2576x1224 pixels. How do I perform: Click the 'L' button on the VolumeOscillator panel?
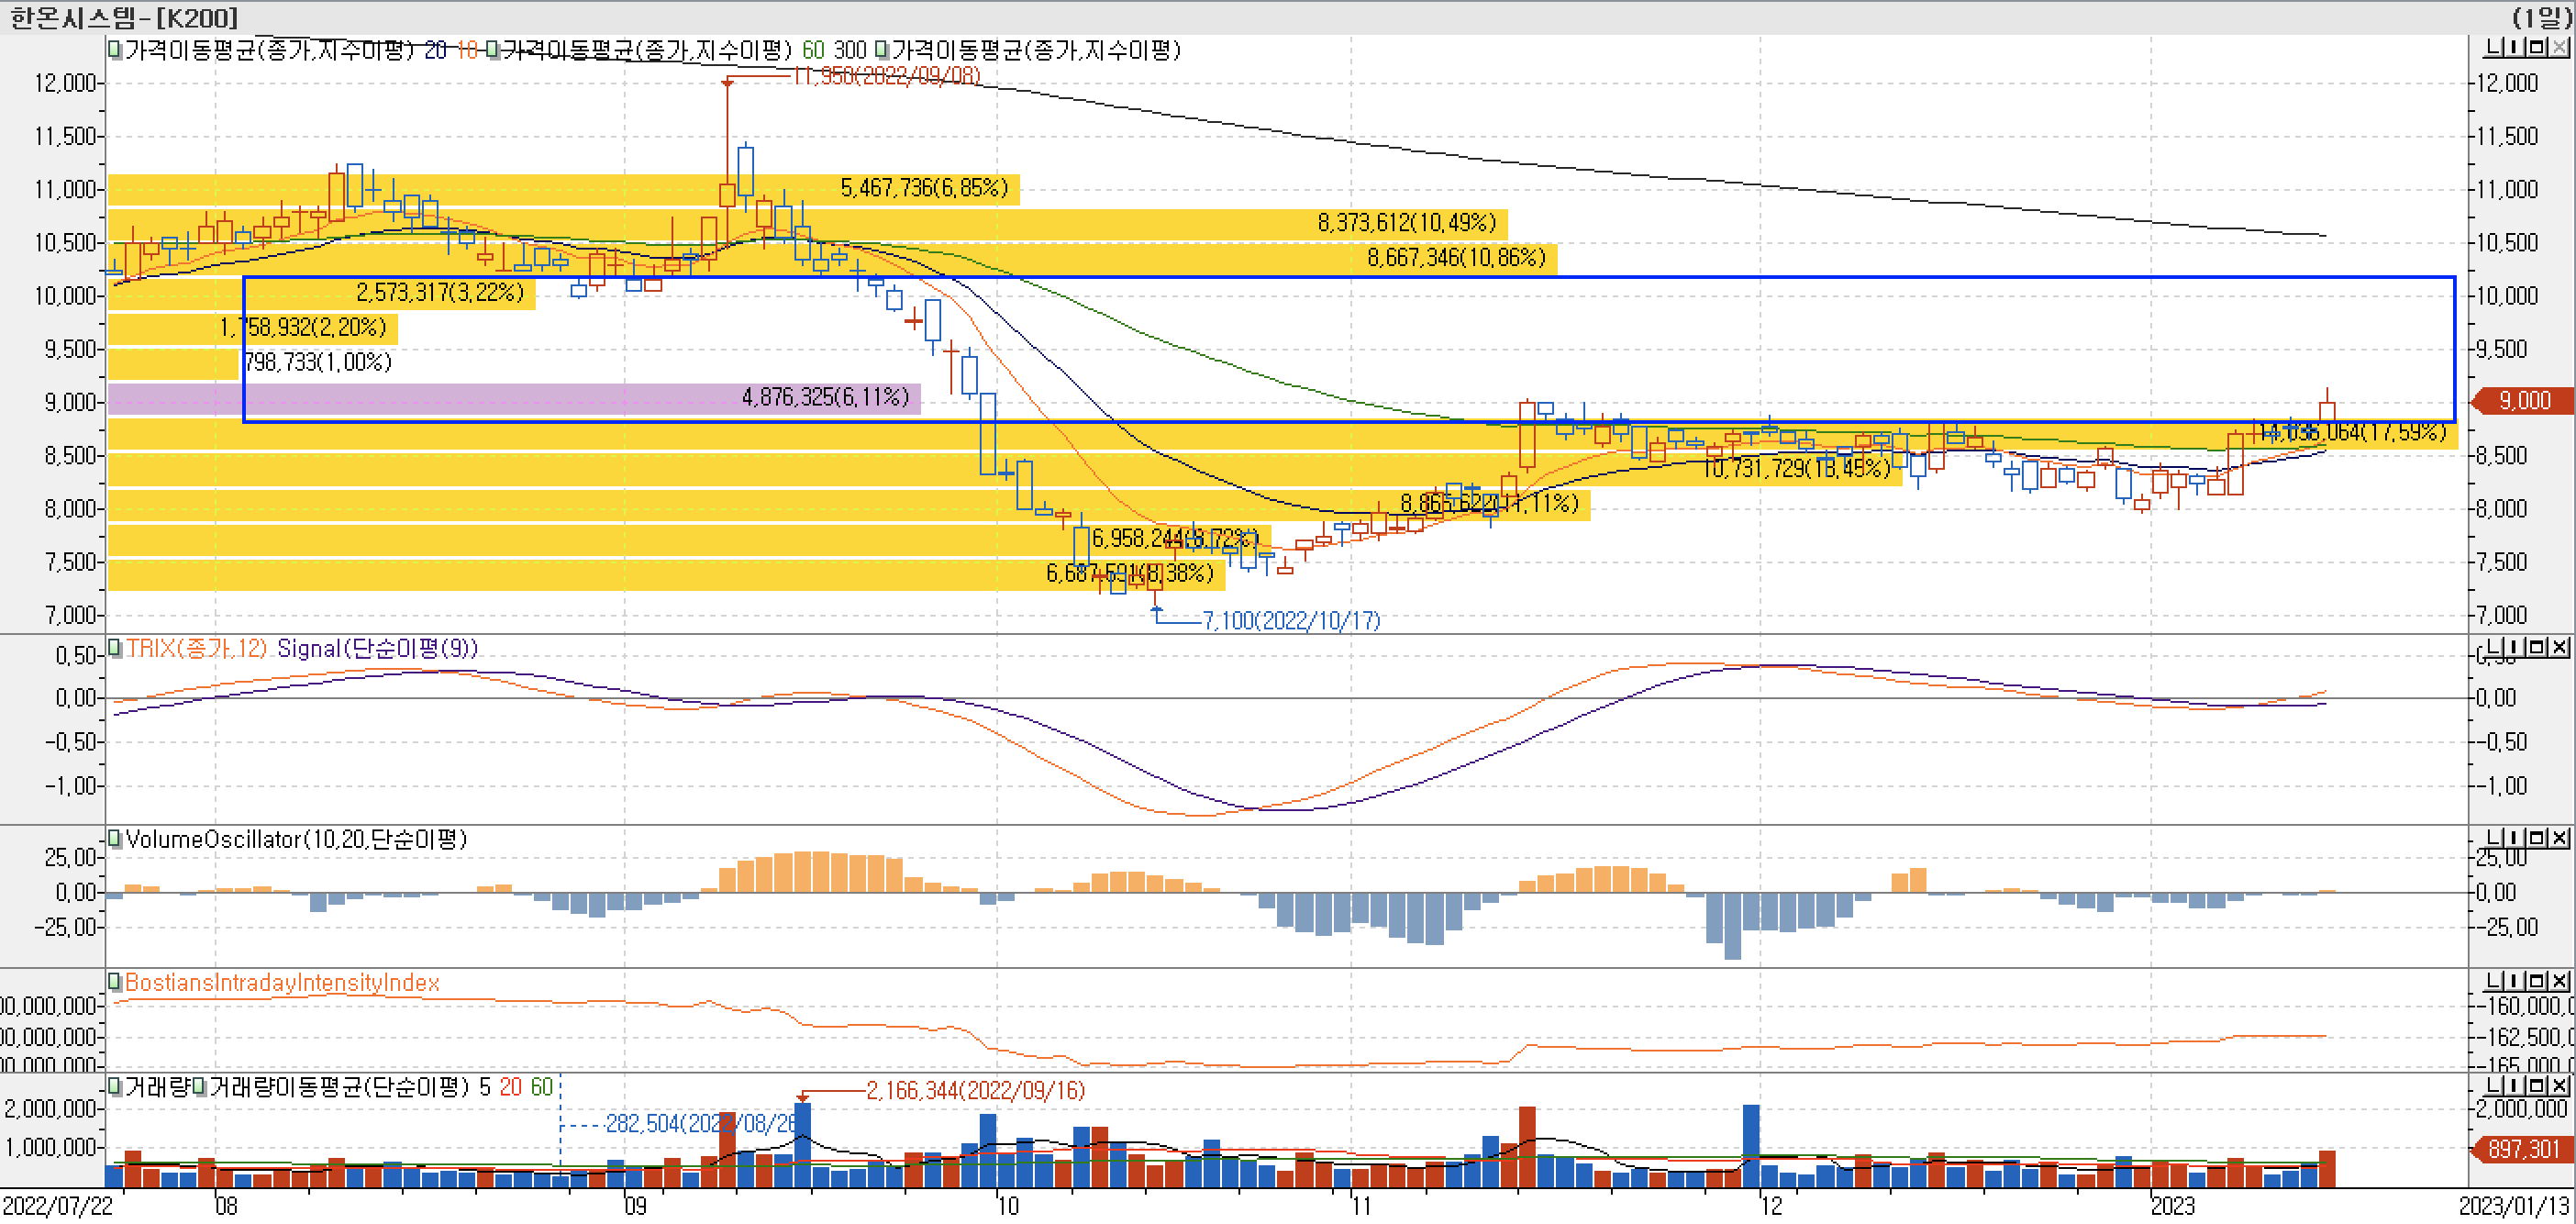tap(2494, 838)
